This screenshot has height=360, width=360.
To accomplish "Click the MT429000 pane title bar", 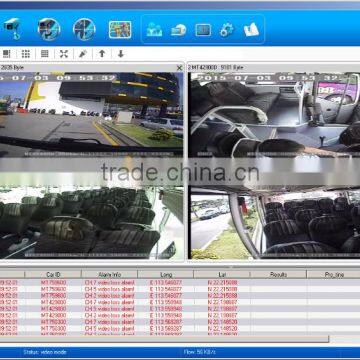I will pos(274,67).
